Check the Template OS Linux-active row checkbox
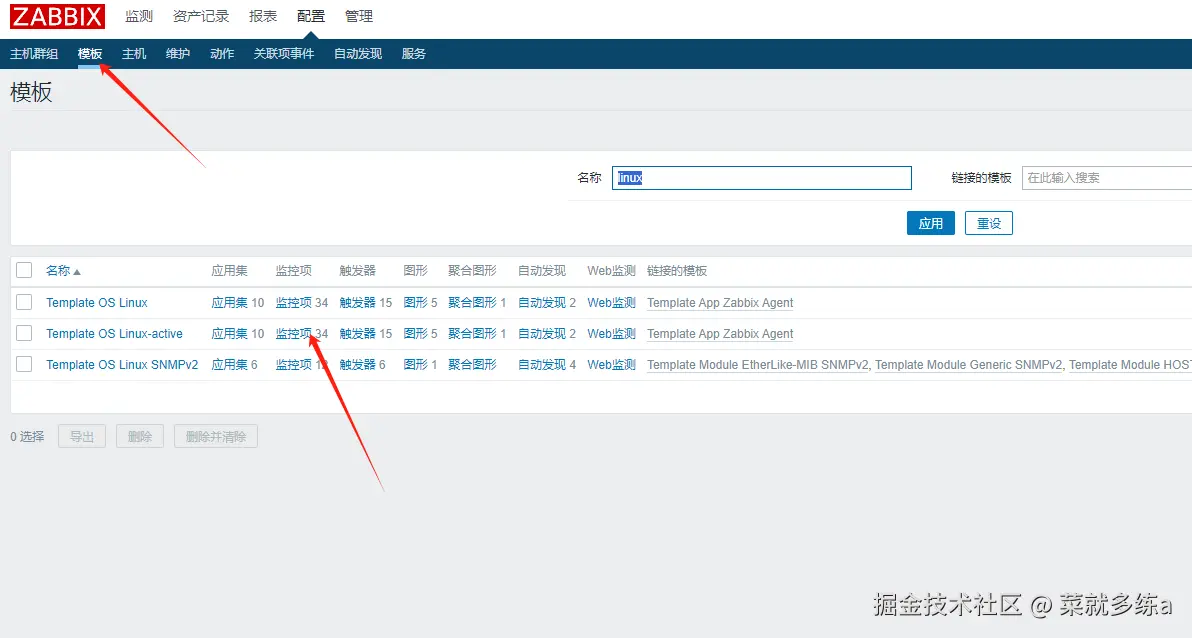Viewport: 1192px width, 638px height. click(x=24, y=333)
